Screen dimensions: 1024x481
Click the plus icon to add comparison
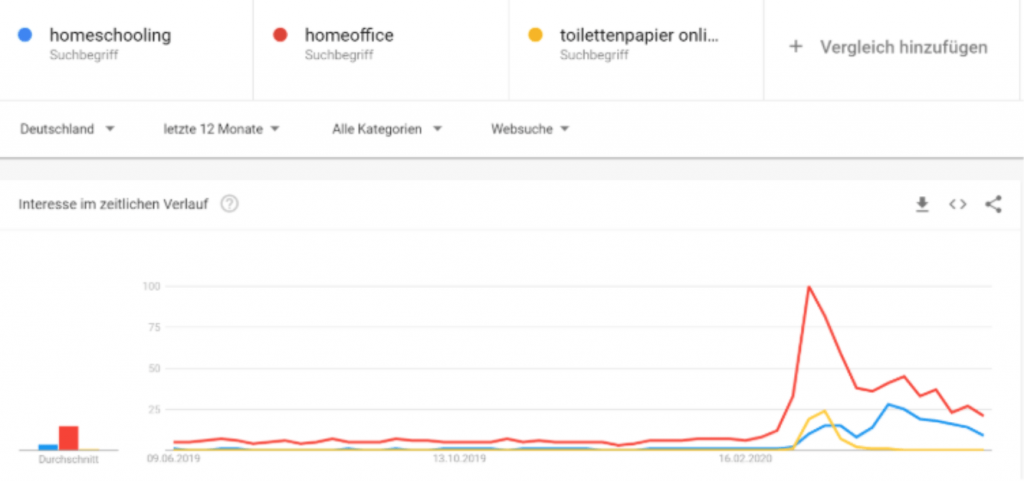[x=795, y=47]
